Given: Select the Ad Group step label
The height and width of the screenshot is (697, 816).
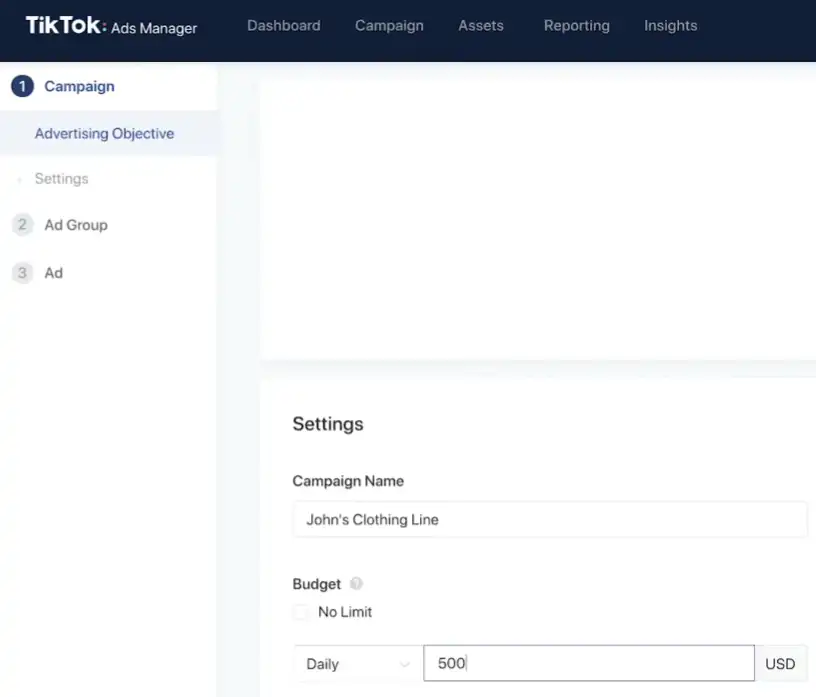Looking at the screenshot, I should pos(76,225).
